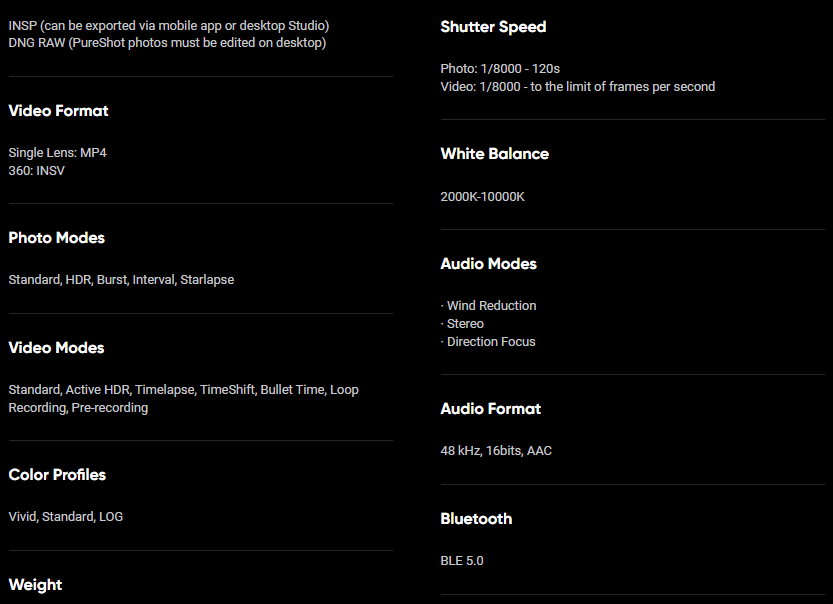Click the BLE 5.0 value text

[x=462, y=560]
